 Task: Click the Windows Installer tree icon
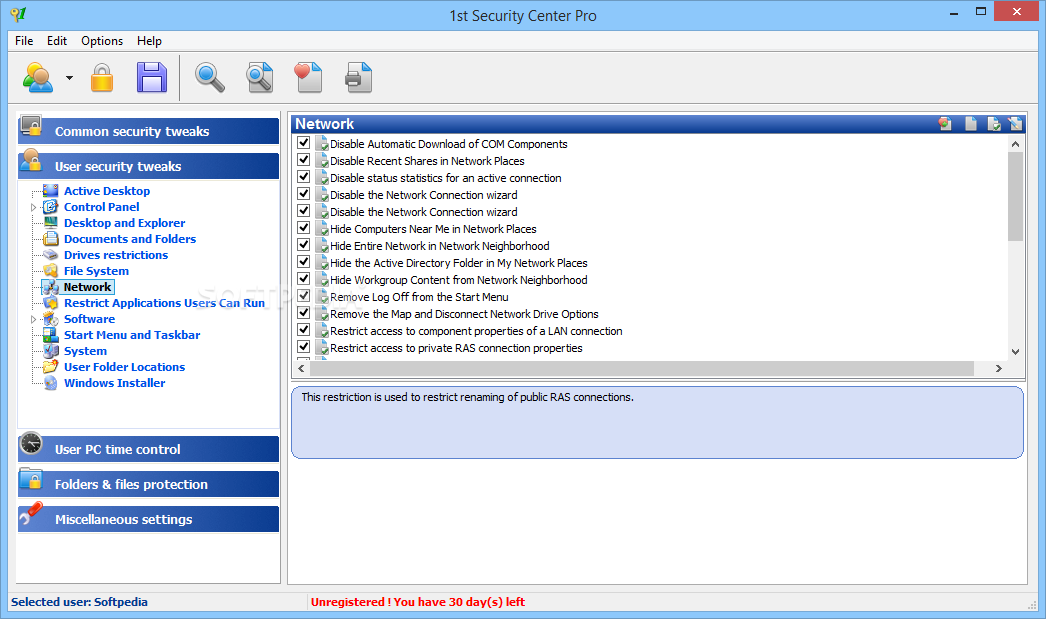click(x=51, y=383)
